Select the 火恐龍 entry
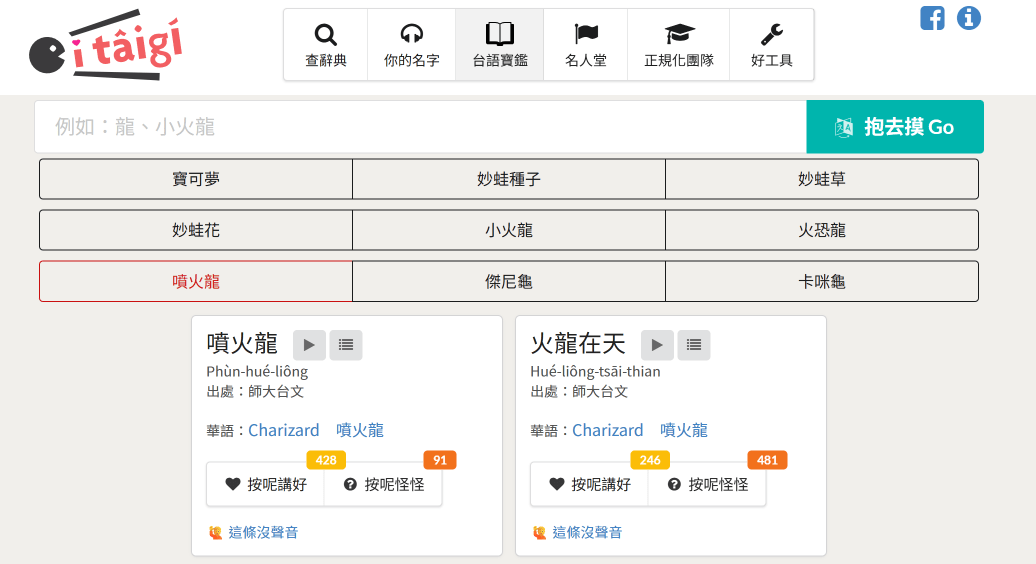The image size is (1036, 564). [822, 230]
